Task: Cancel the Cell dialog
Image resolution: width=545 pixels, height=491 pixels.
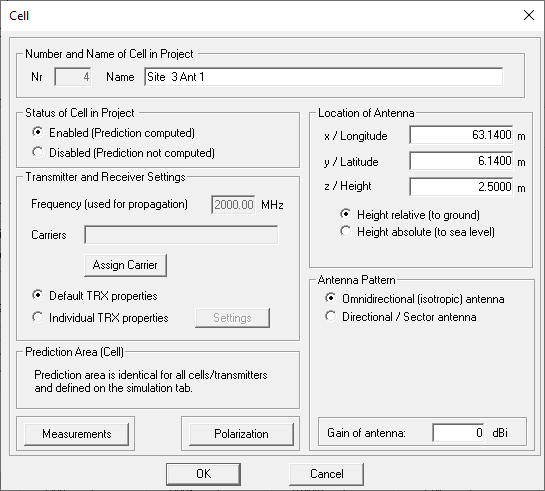Action: point(326,474)
